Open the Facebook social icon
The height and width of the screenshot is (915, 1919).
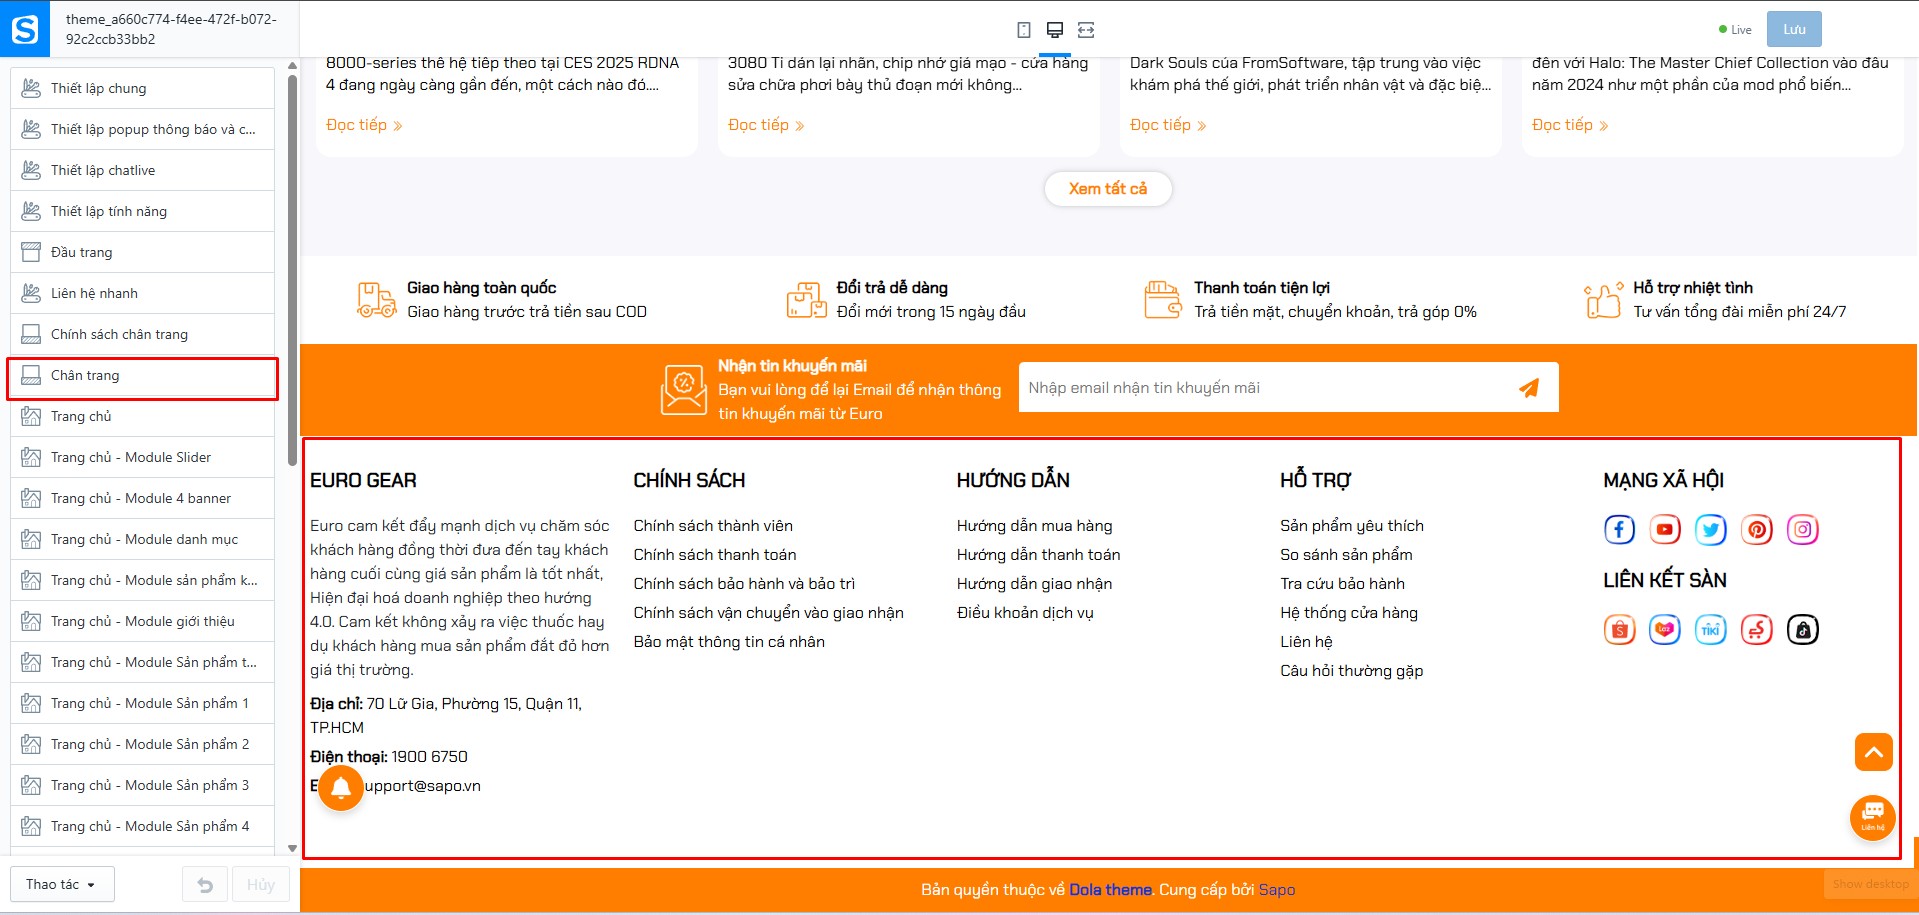[x=1619, y=529]
